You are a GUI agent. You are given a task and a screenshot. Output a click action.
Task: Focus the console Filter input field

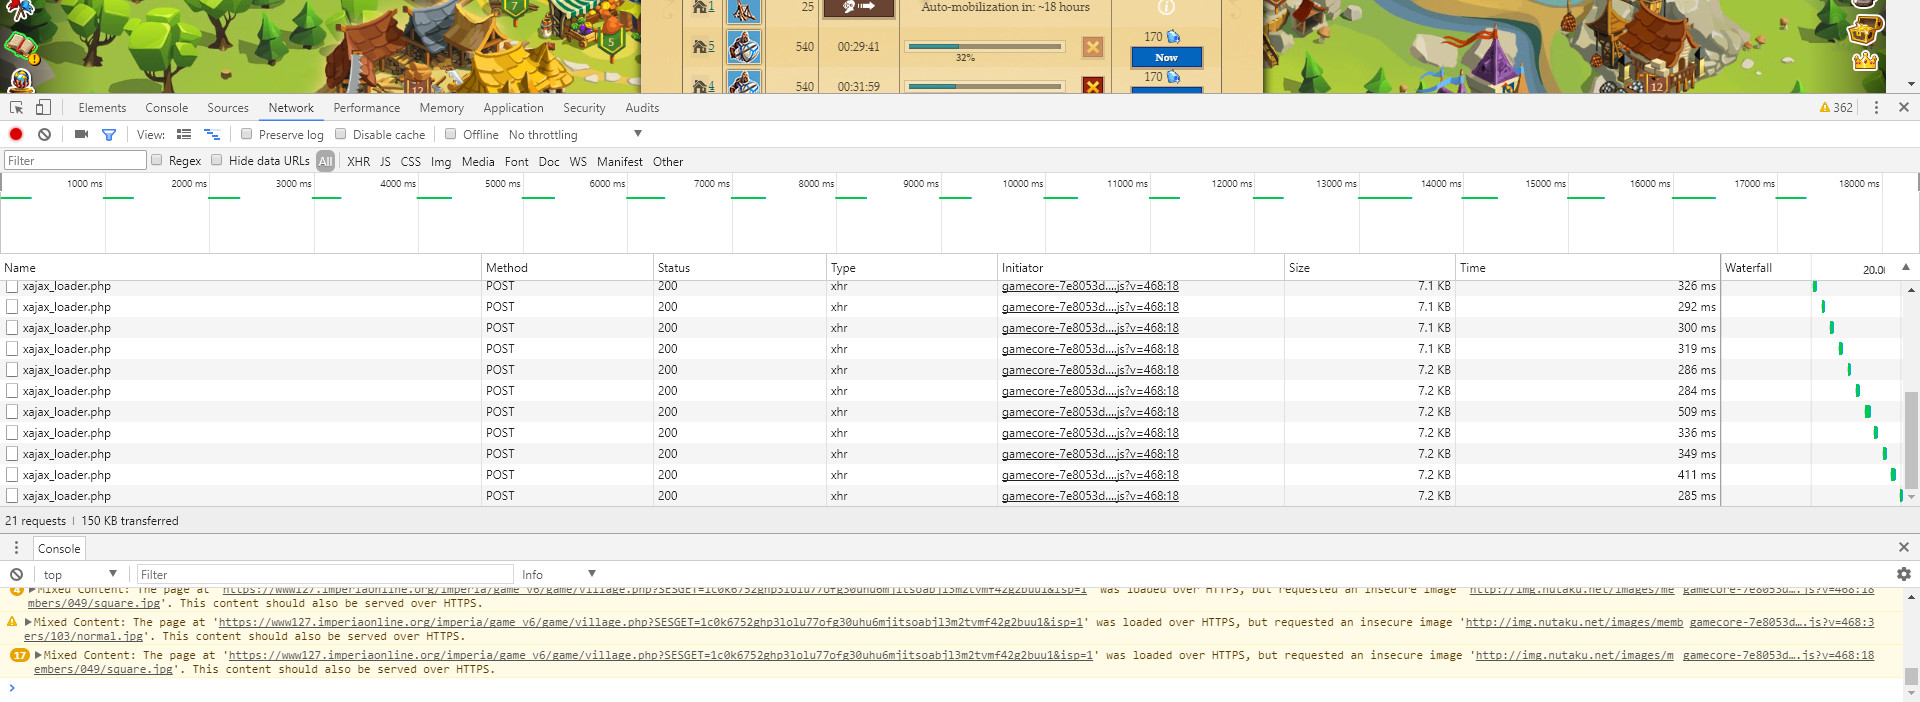click(x=324, y=574)
